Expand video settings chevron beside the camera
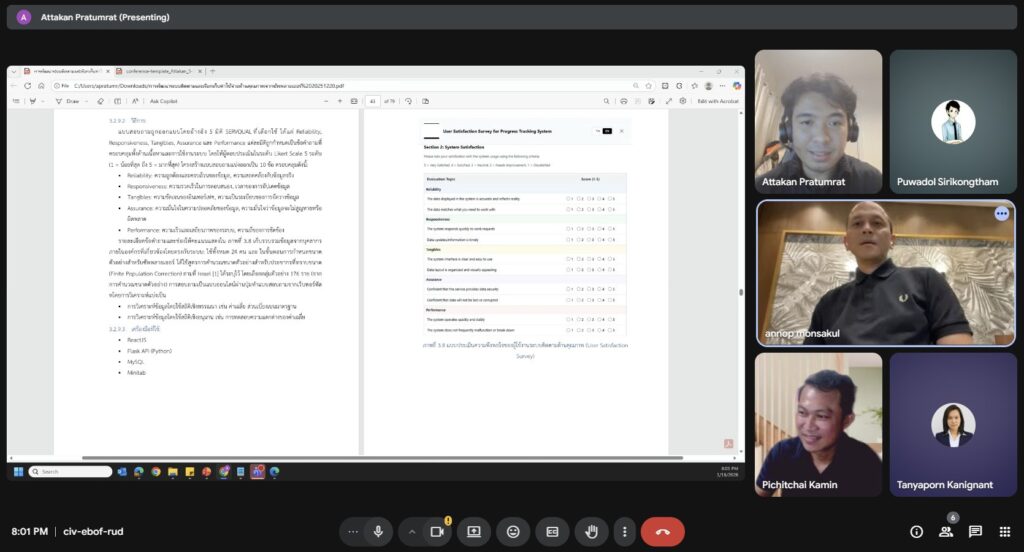This screenshot has height=552, width=1024. (411, 532)
